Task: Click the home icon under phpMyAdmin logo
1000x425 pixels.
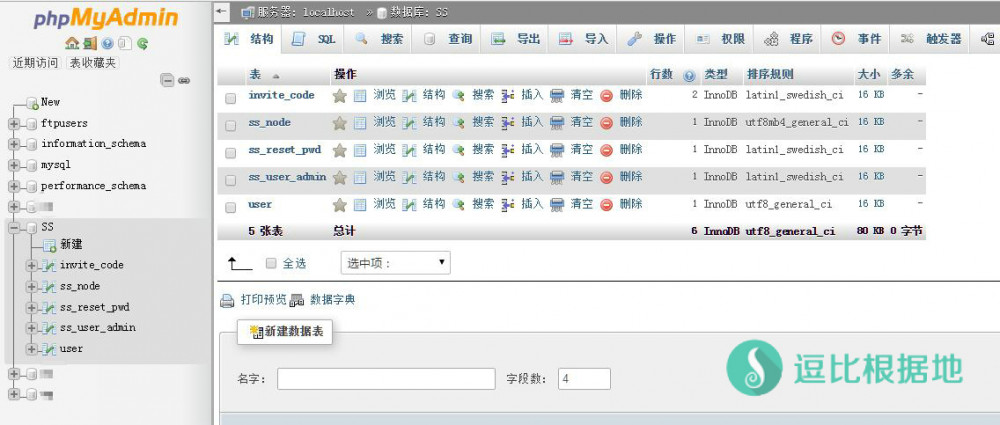Action: pyautogui.click(x=71, y=44)
